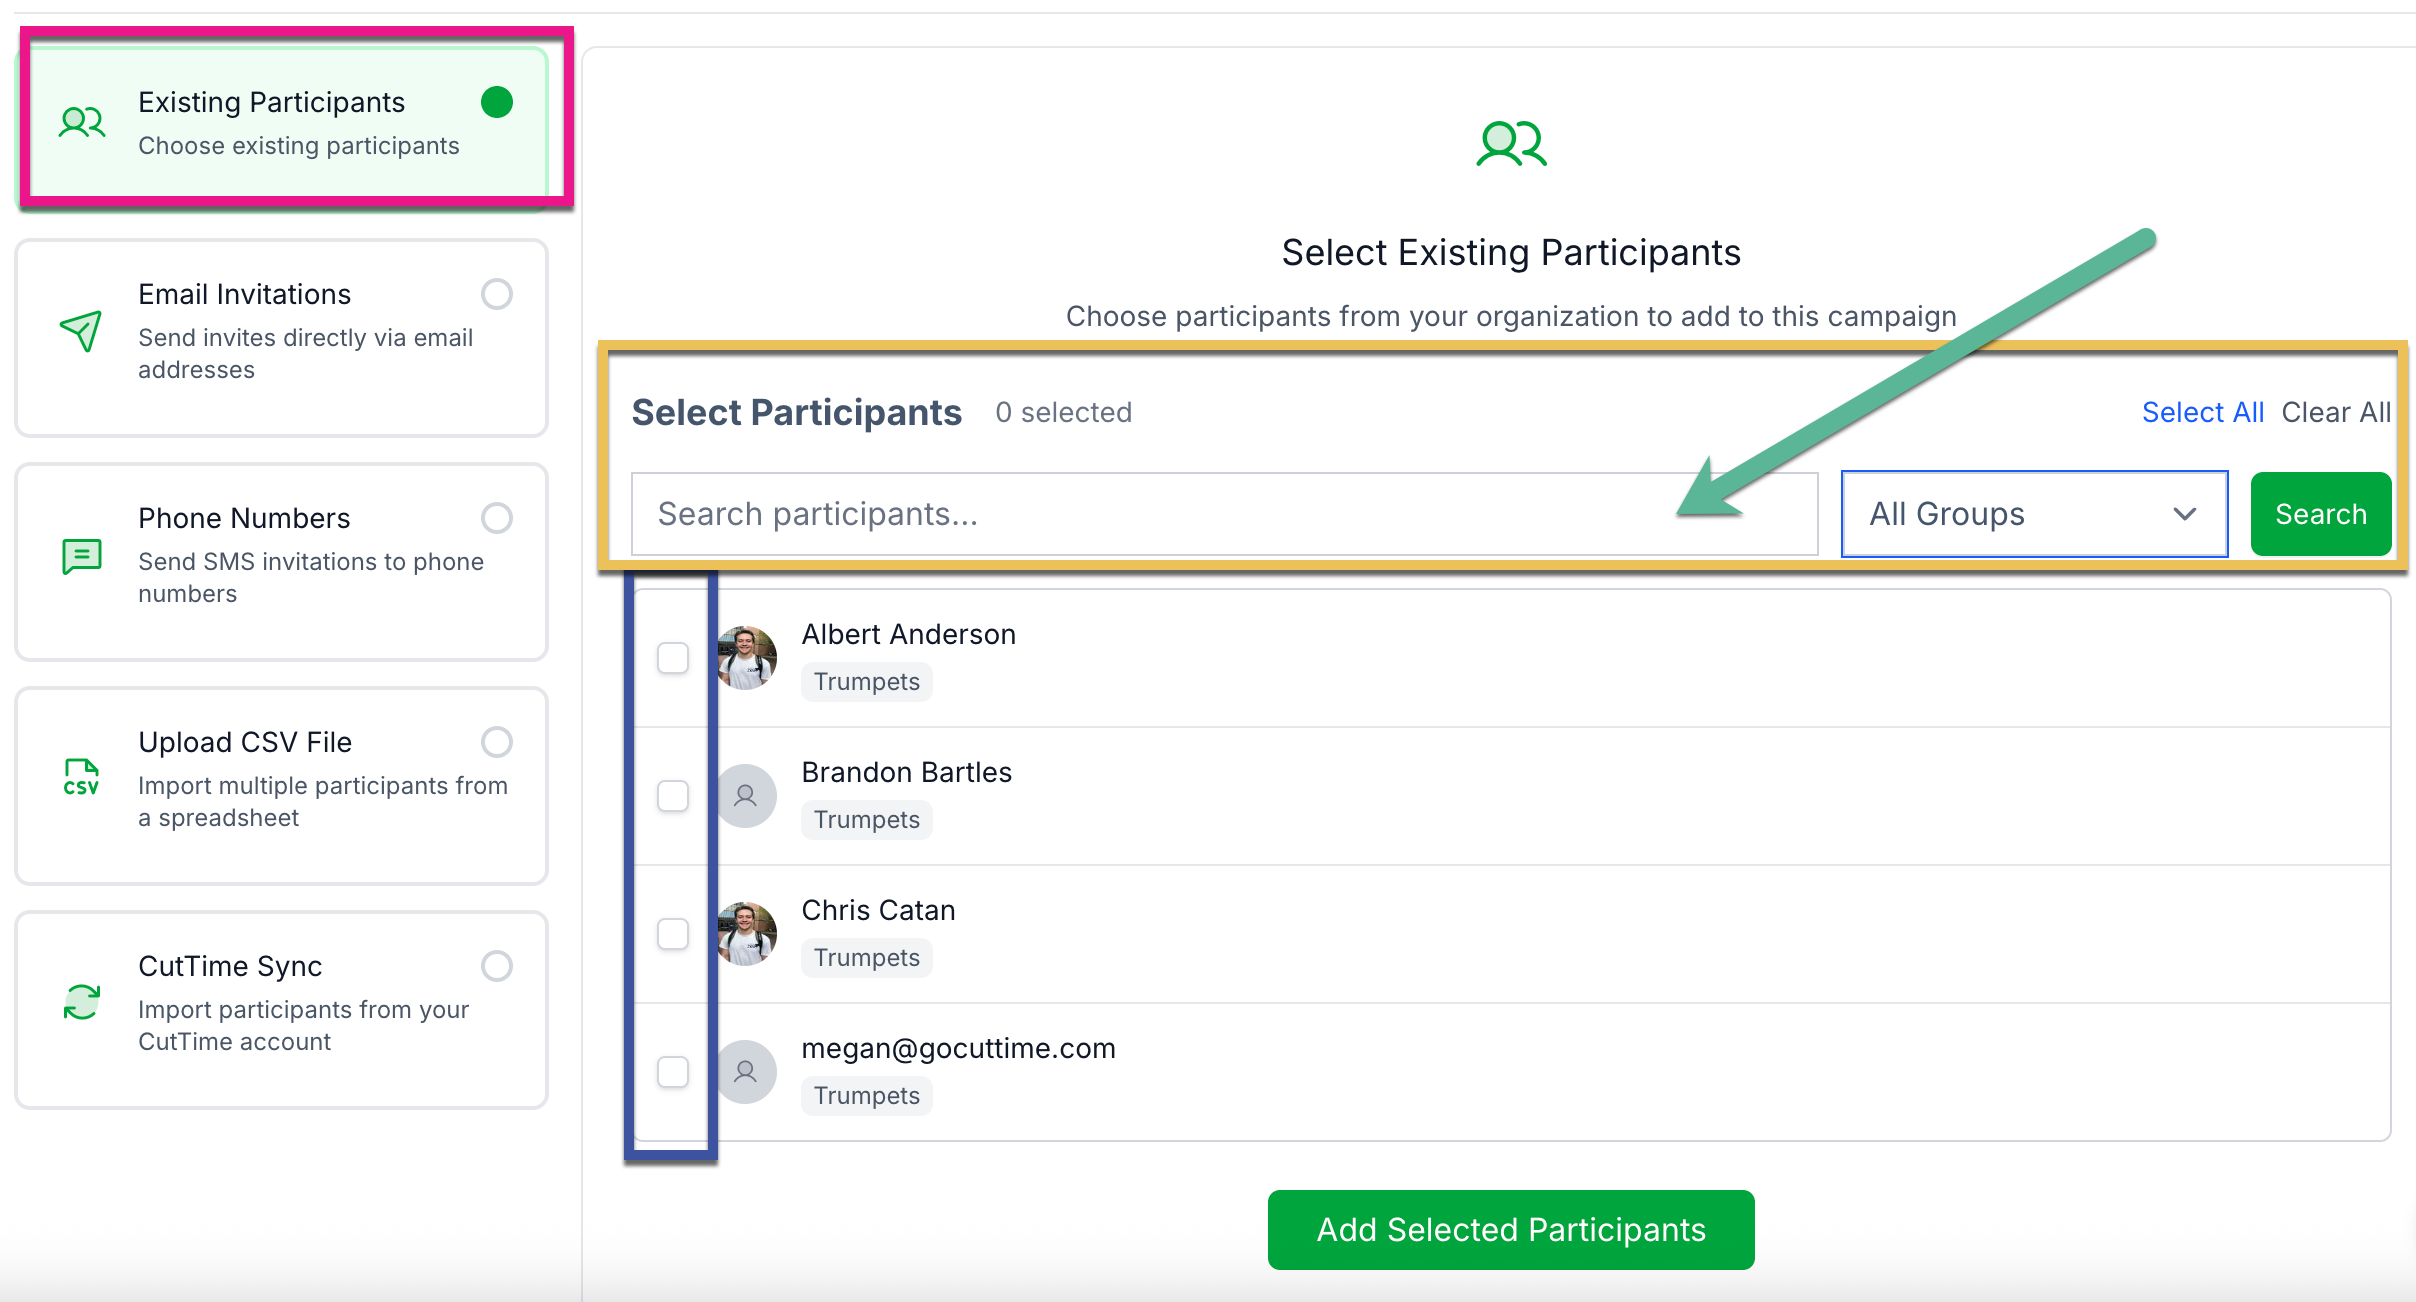Viewport: 2416px width, 1302px height.
Task: Click the Phone Numbers message icon
Action: tap(81, 555)
